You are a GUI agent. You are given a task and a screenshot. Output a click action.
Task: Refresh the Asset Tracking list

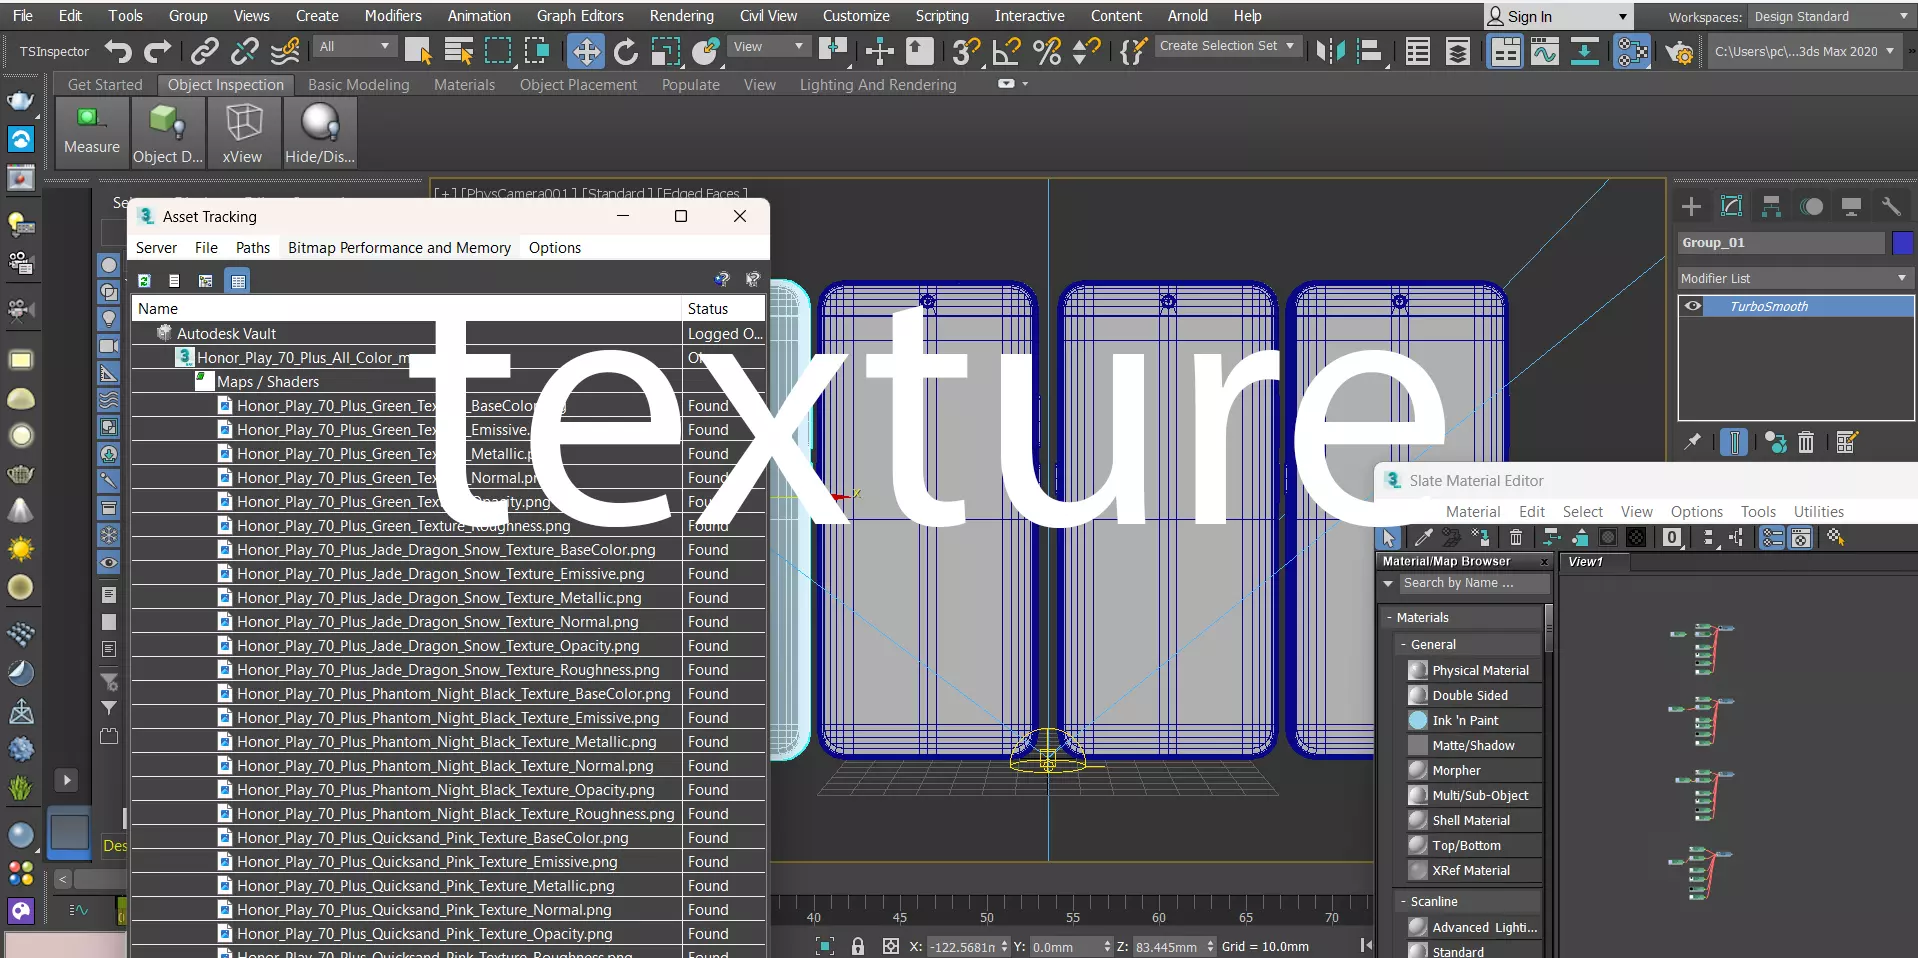[x=144, y=281]
